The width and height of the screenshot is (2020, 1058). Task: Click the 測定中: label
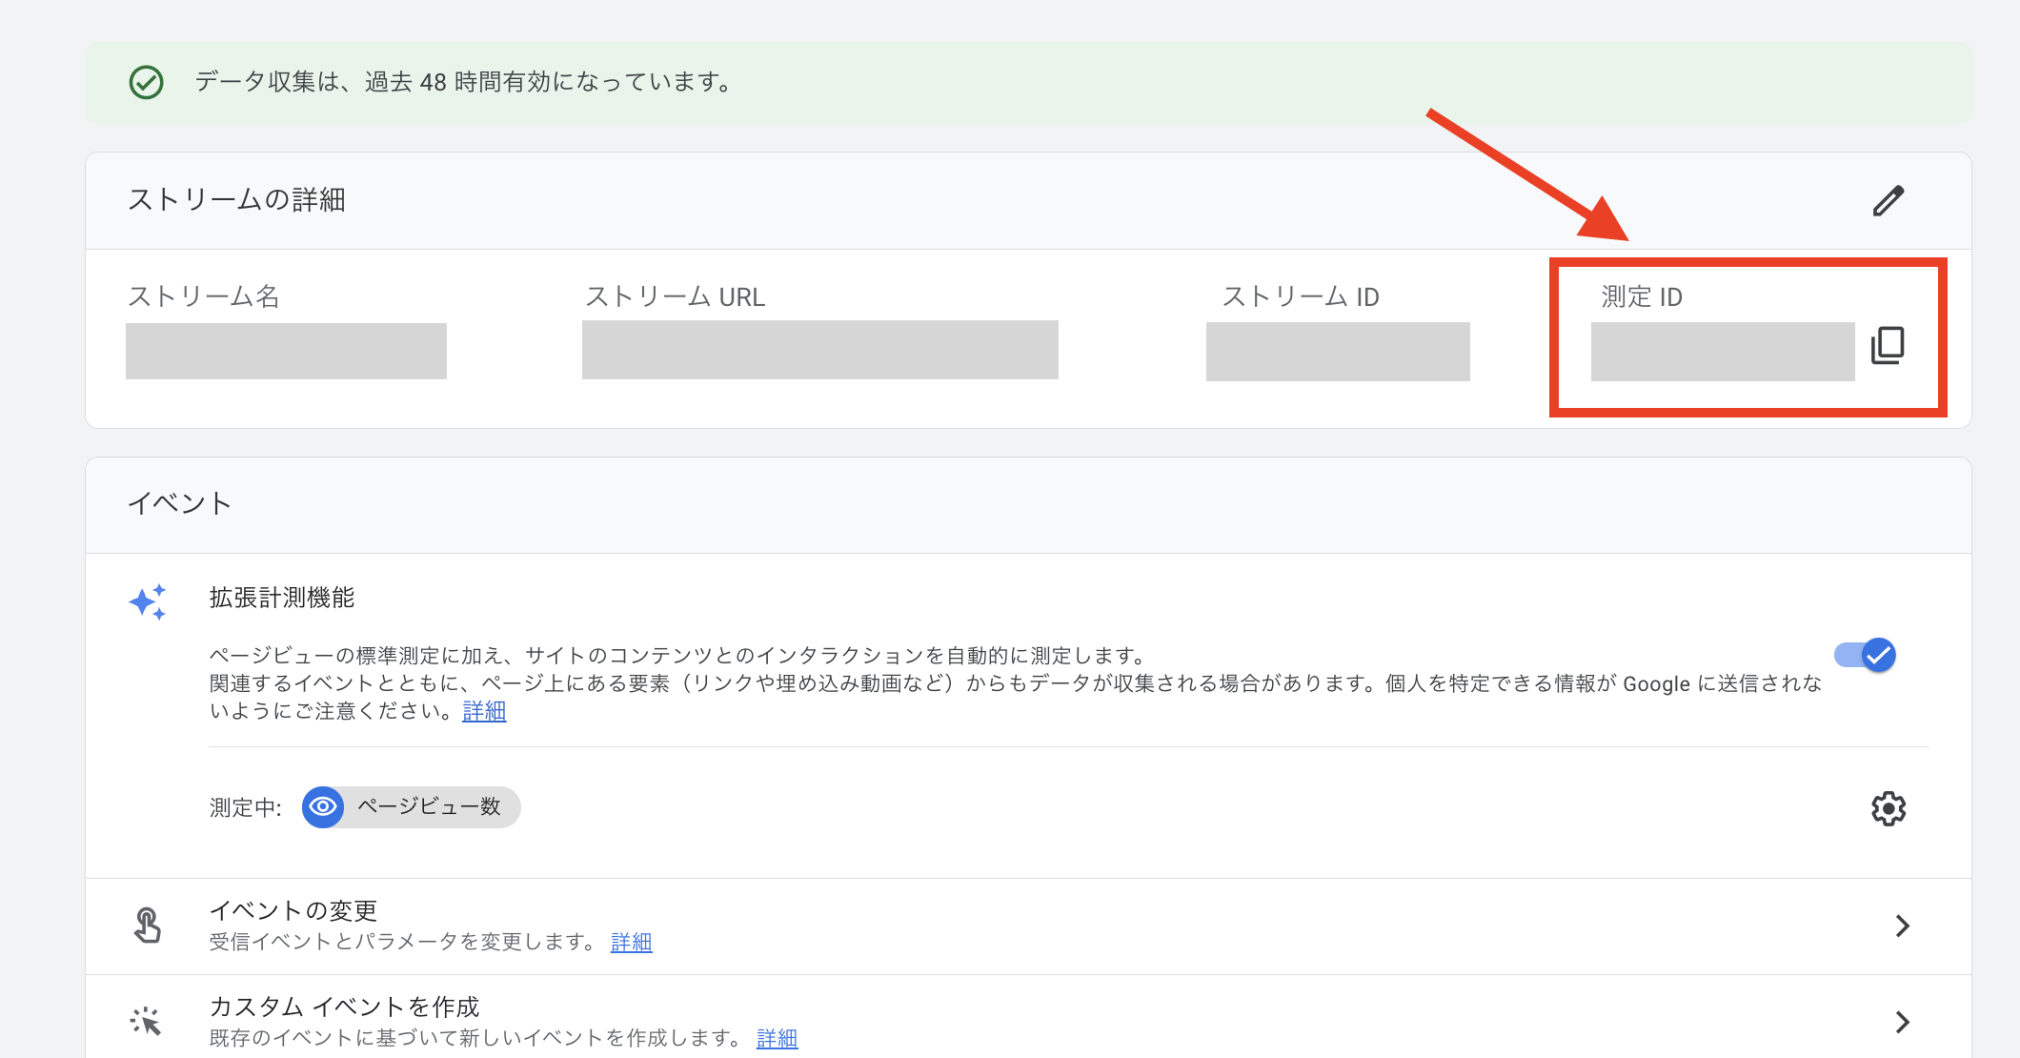245,808
